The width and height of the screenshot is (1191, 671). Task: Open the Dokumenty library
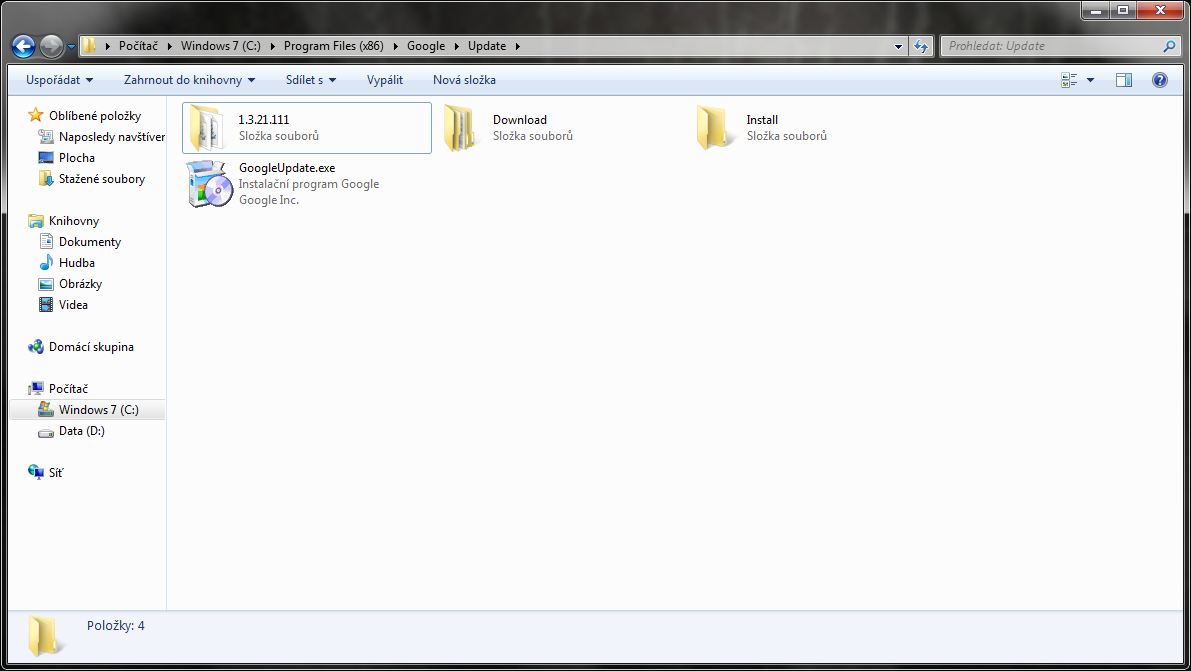(90, 242)
